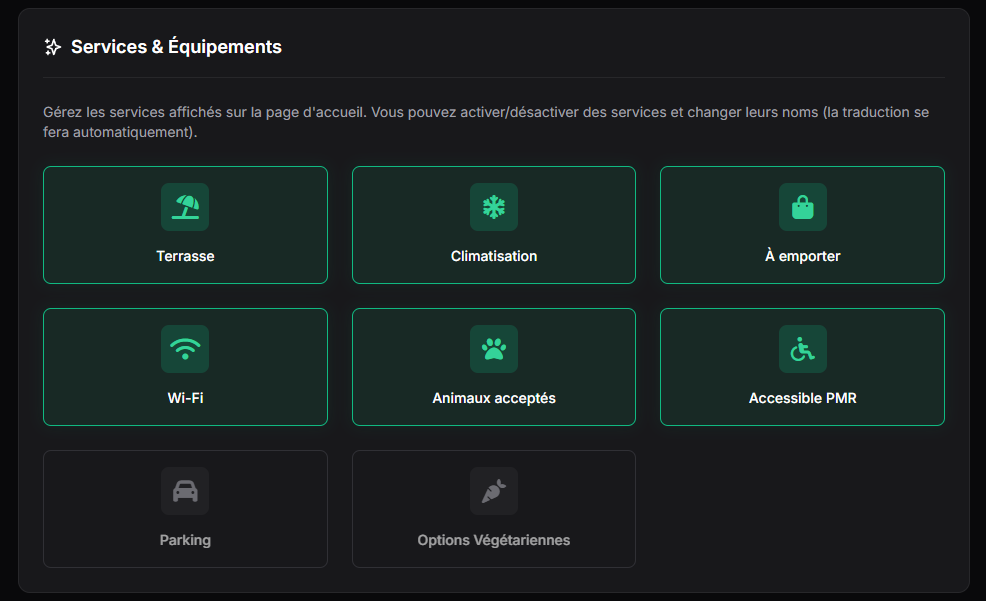Click the beach umbrella Terrasse icon
The width and height of the screenshot is (986, 601).
[x=185, y=207]
